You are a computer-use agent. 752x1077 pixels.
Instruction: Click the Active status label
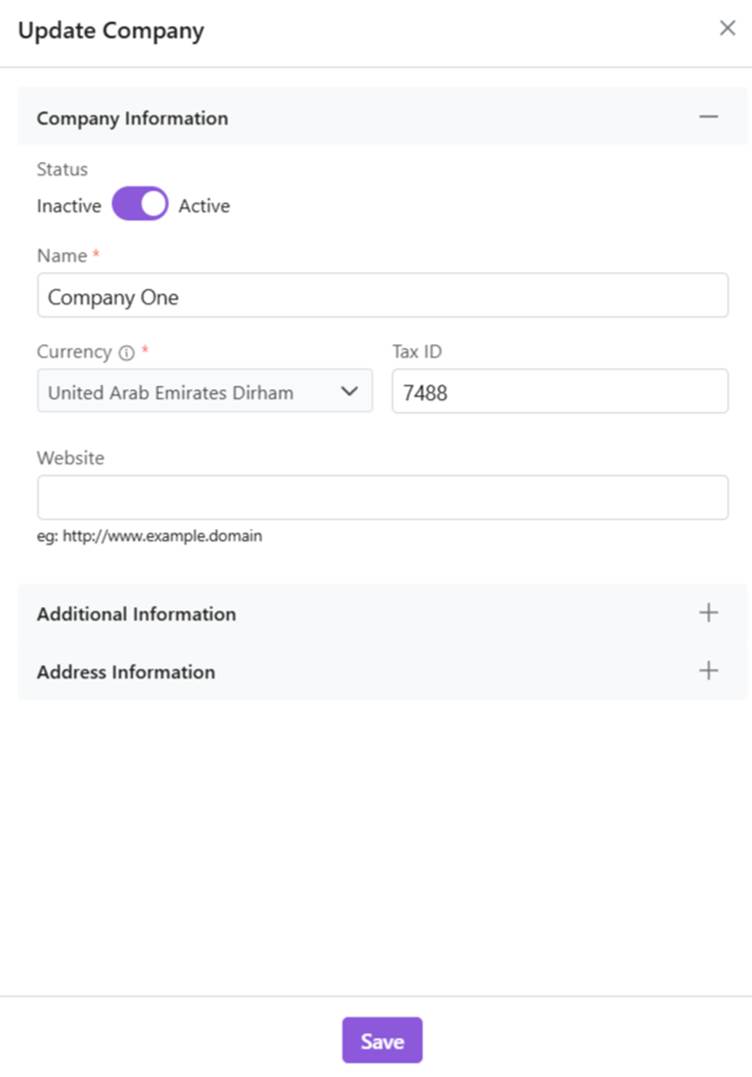click(204, 206)
